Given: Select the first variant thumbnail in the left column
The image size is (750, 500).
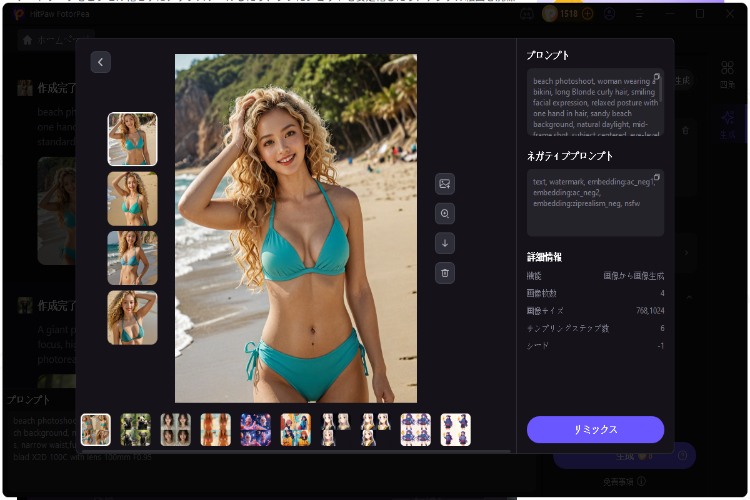Looking at the screenshot, I should 132,139.
